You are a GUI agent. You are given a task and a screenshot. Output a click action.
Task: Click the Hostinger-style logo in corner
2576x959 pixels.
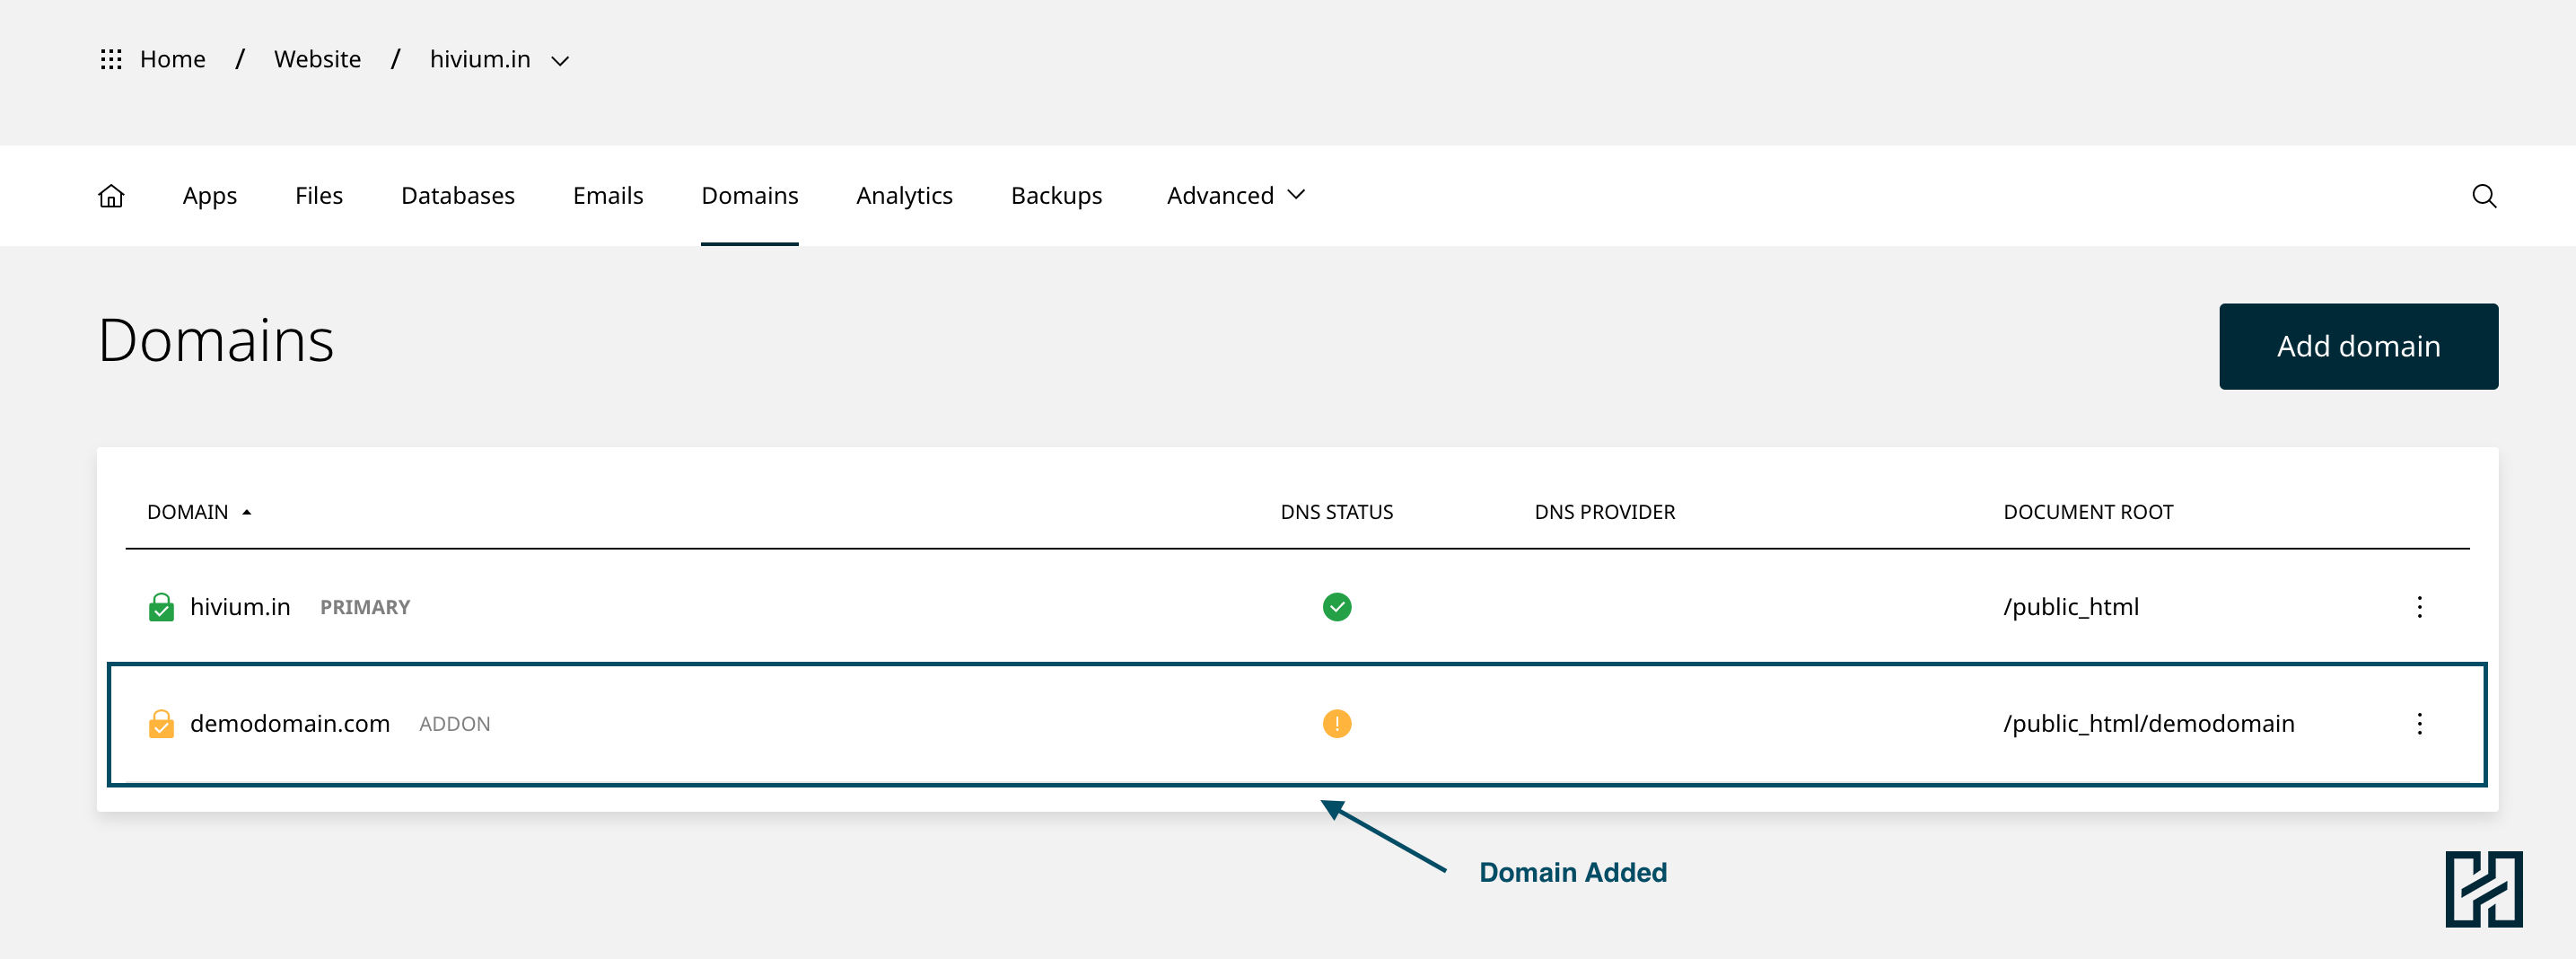coord(2483,889)
